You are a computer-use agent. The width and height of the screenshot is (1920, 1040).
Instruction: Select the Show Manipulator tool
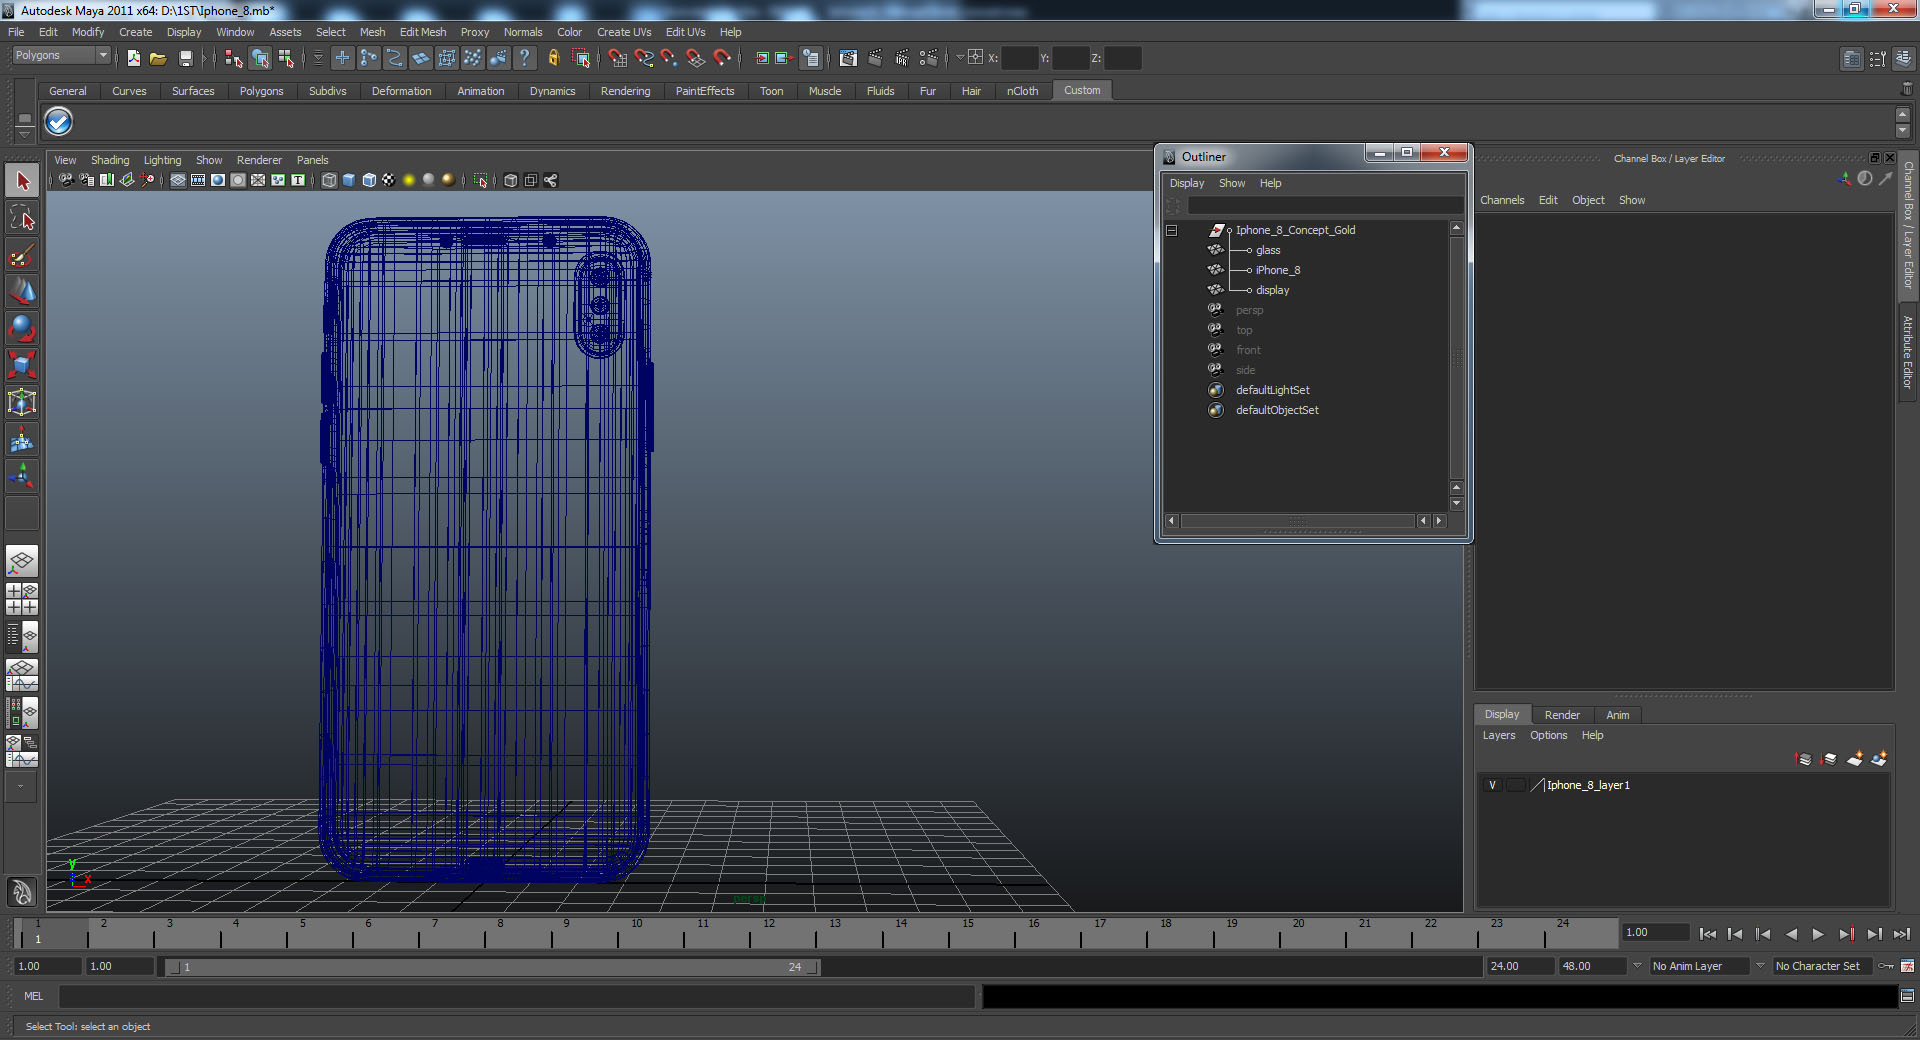point(22,476)
